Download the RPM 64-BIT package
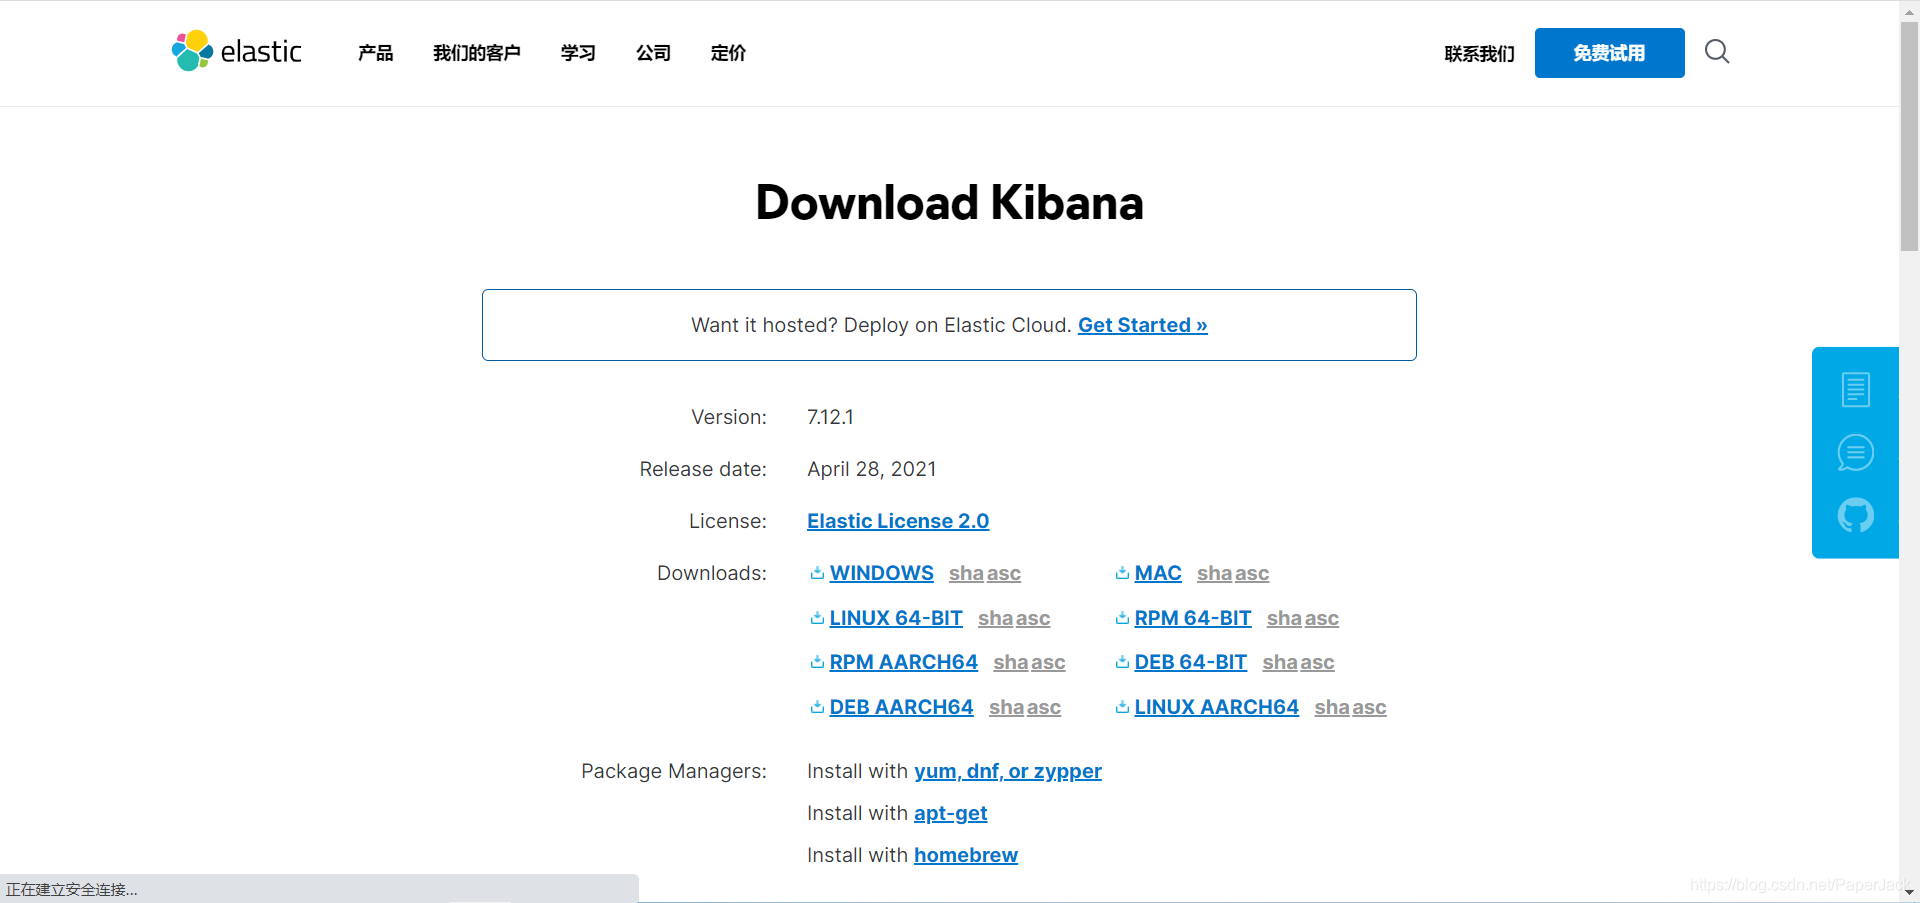 point(1193,618)
